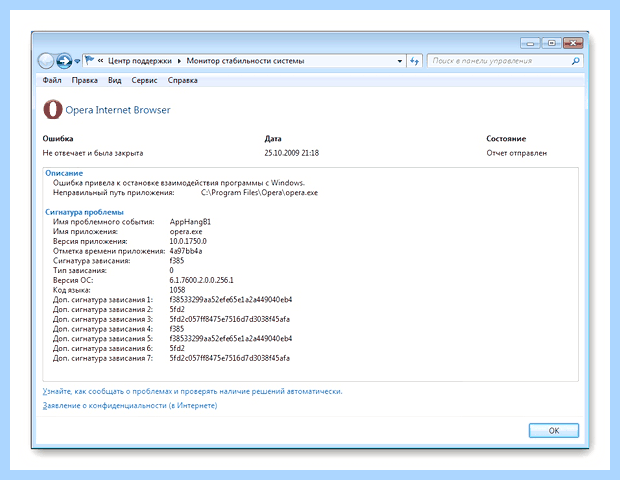The width and height of the screenshot is (620, 480).
Task: Close the window with red X
Action: pyautogui.click(x=573, y=43)
